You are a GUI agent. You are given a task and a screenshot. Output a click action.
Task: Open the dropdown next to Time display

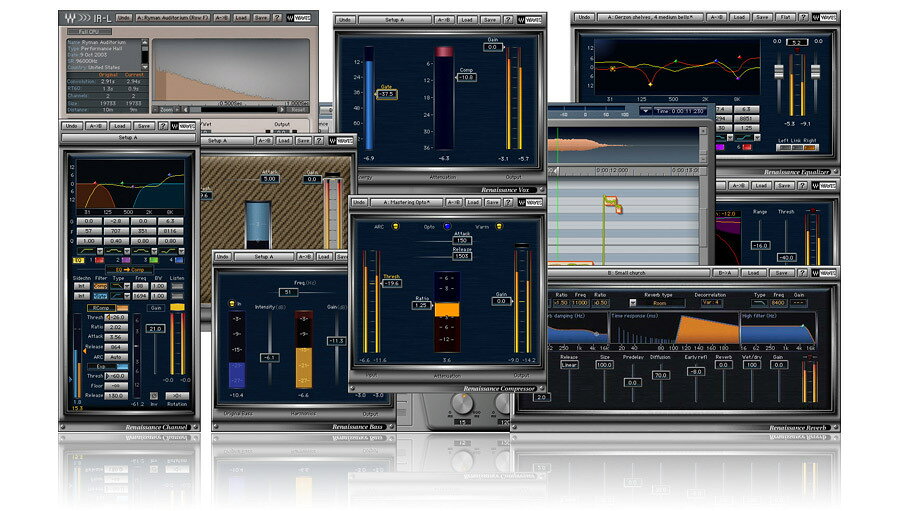645,111
